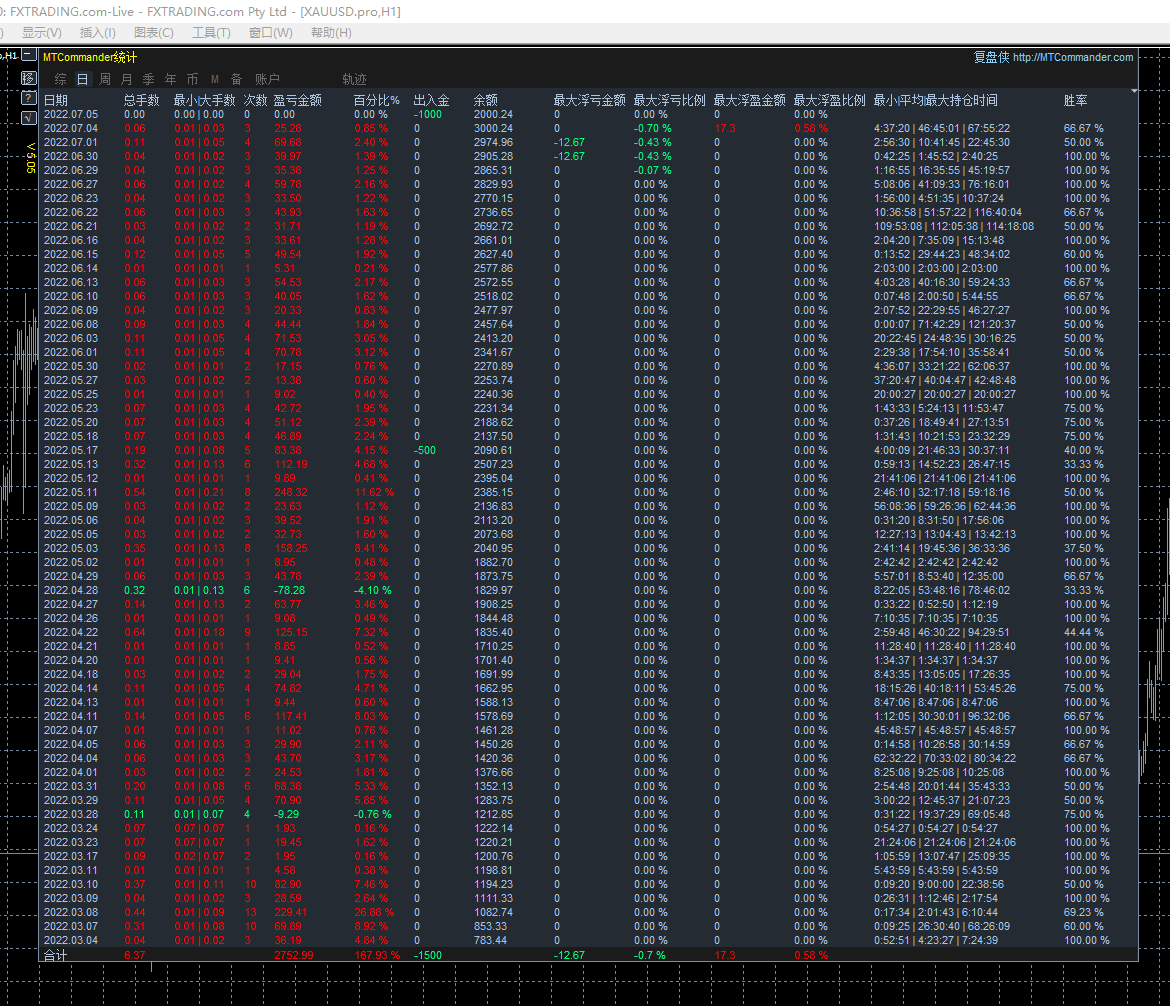The width and height of the screenshot is (1170, 1006).
Task: Toggle the √ checkmark button
Action: click(28, 117)
